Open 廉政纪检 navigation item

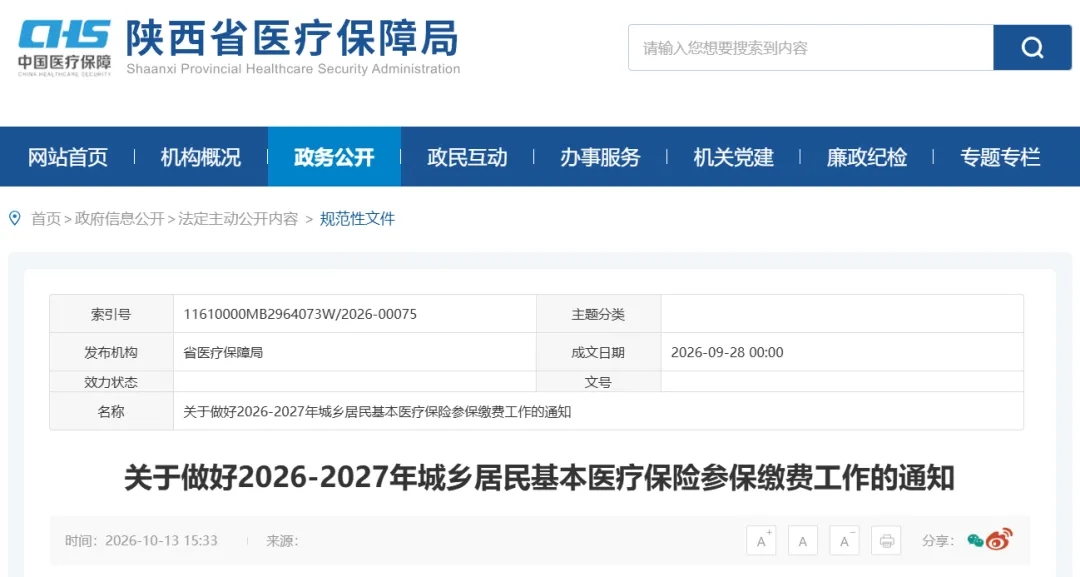pos(866,157)
